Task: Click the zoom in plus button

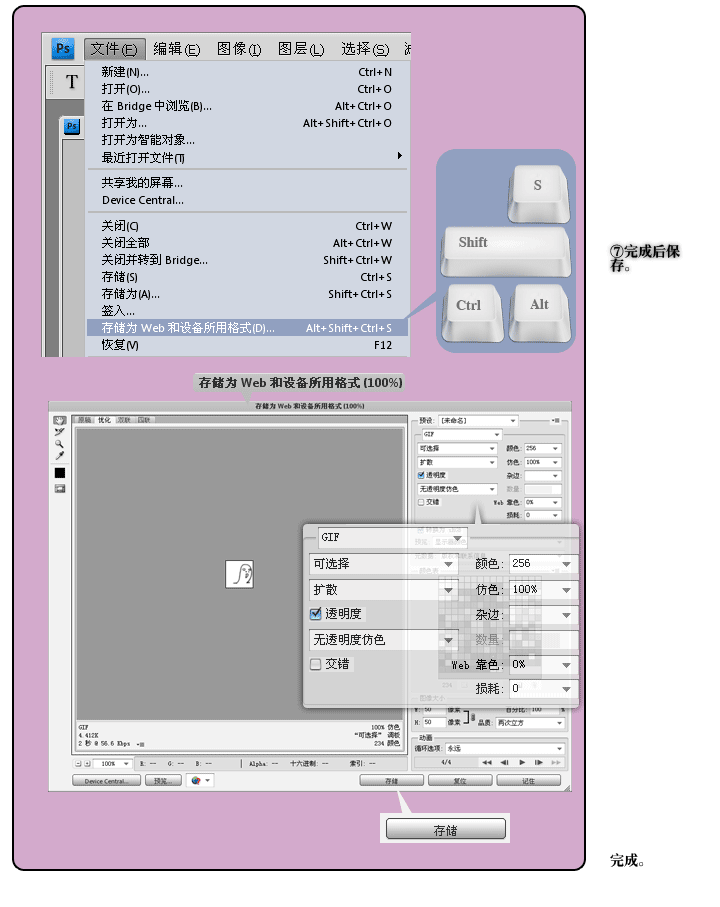Action: click(x=87, y=764)
